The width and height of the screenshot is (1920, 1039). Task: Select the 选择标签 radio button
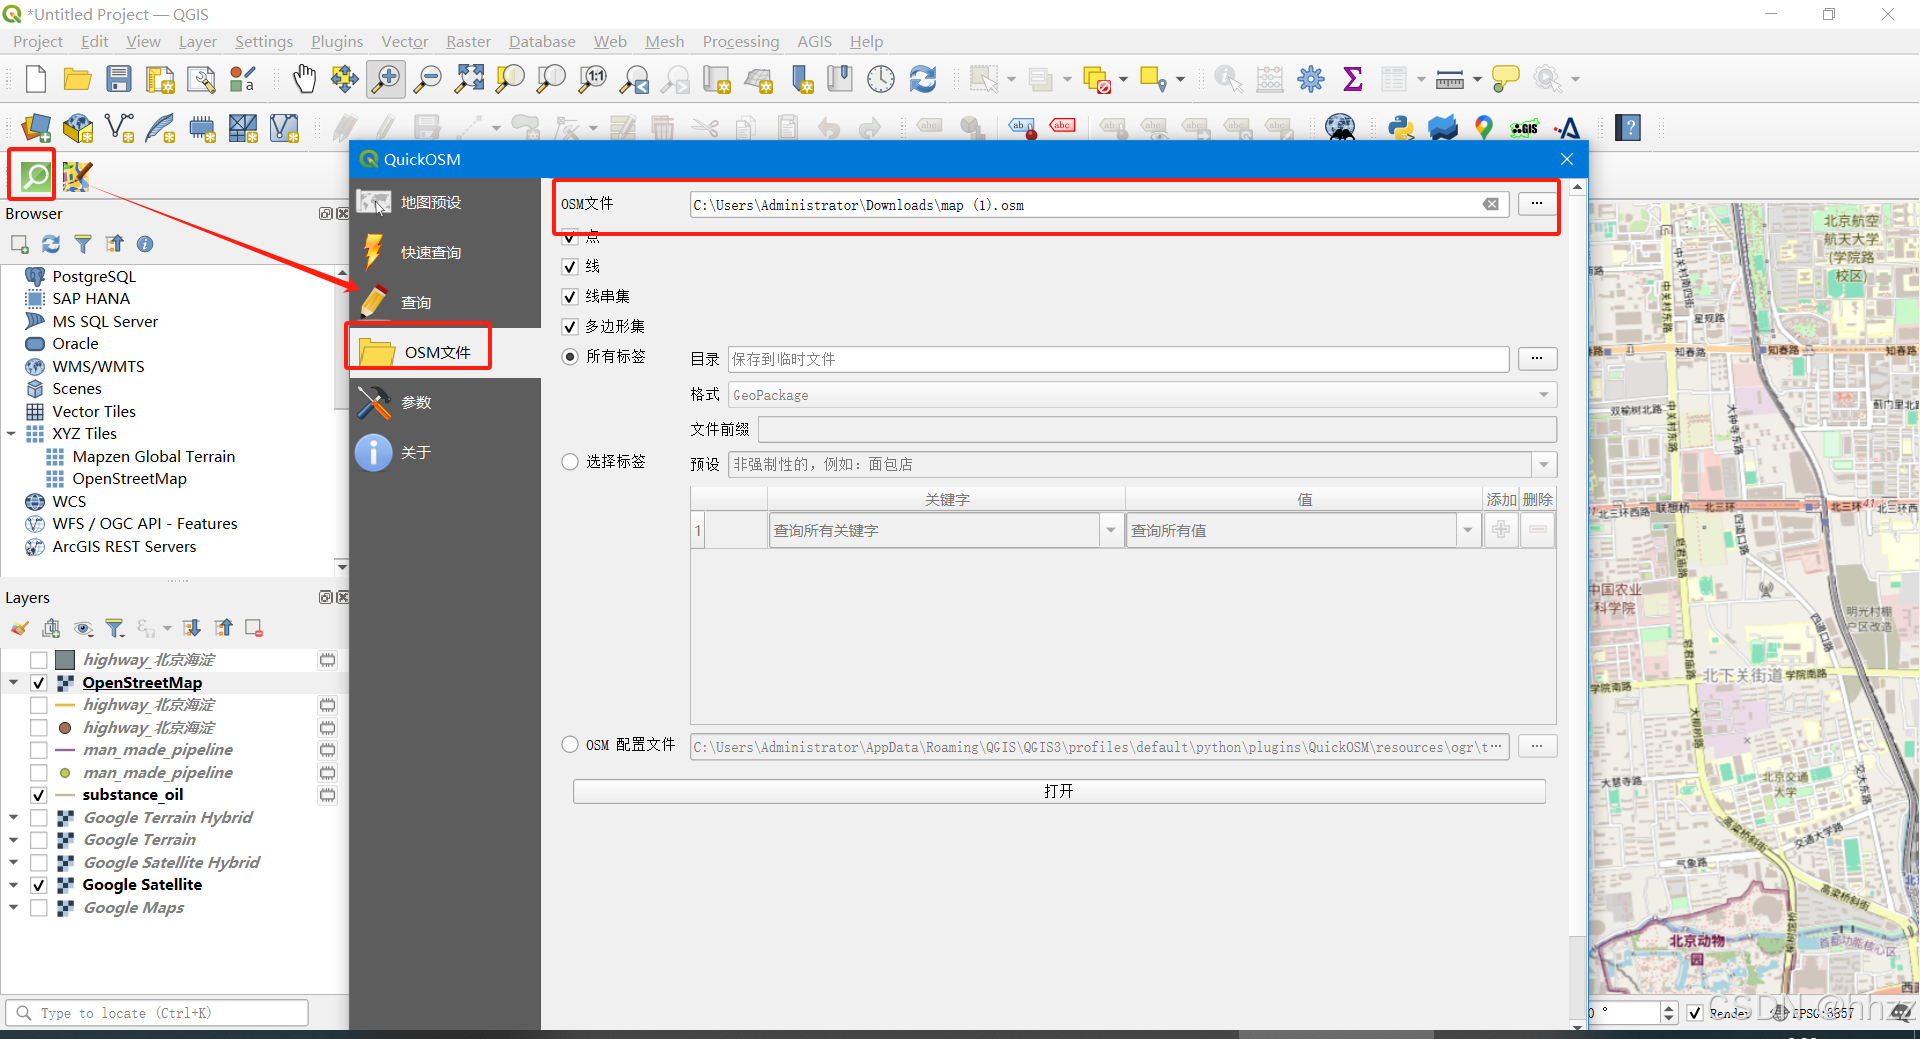(x=570, y=462)
